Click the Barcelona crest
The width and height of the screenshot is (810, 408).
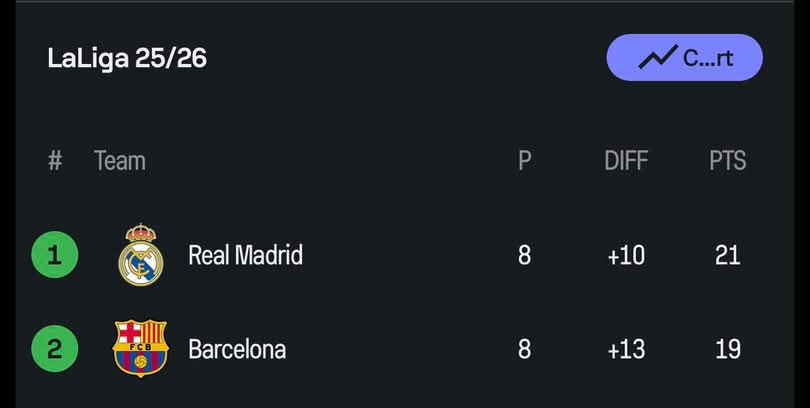(x=140, y=348)
